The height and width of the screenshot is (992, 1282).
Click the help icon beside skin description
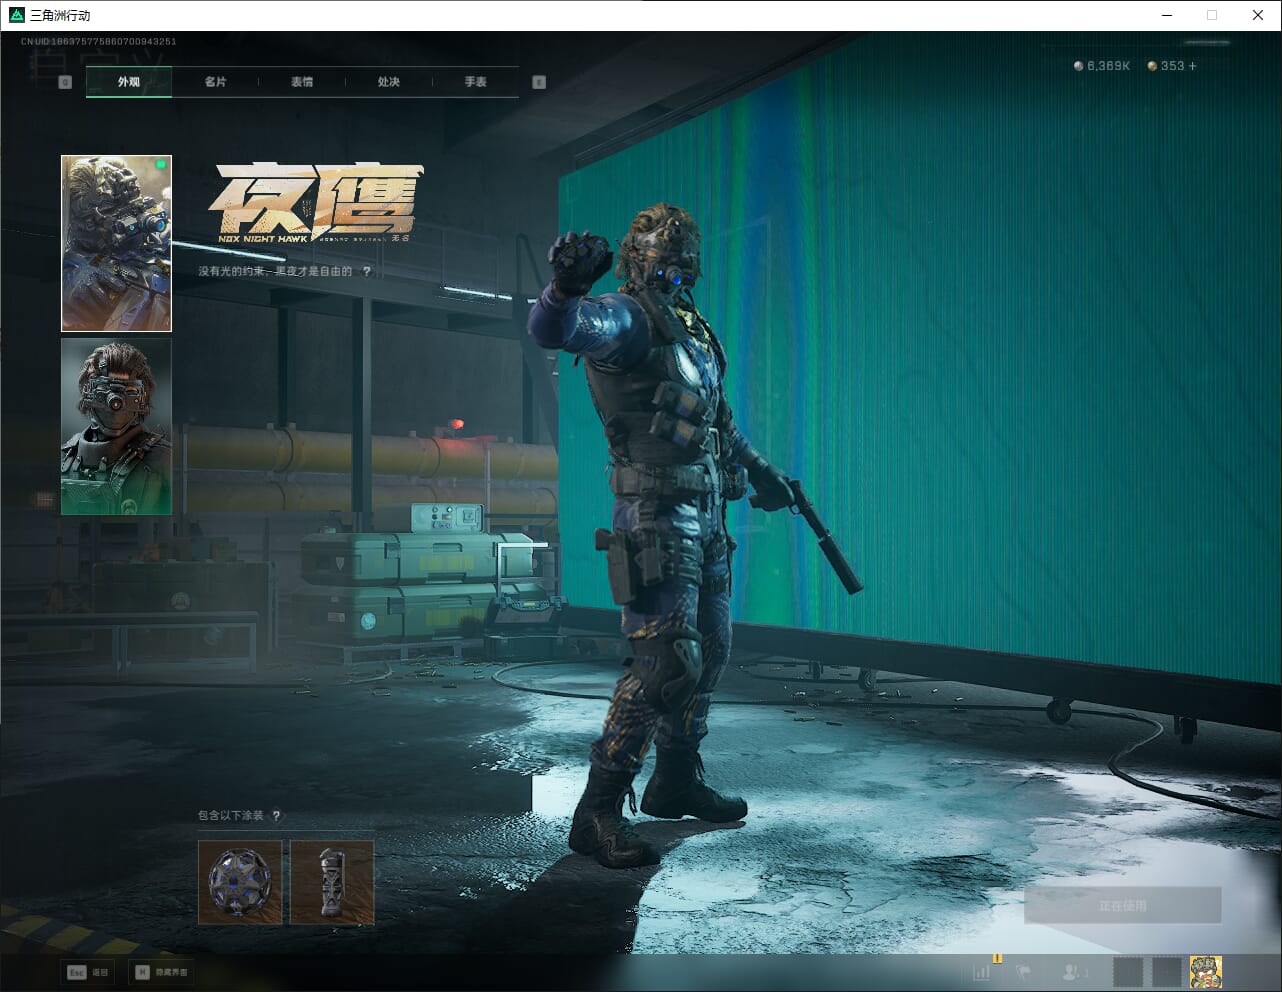[x=367, y=271]
